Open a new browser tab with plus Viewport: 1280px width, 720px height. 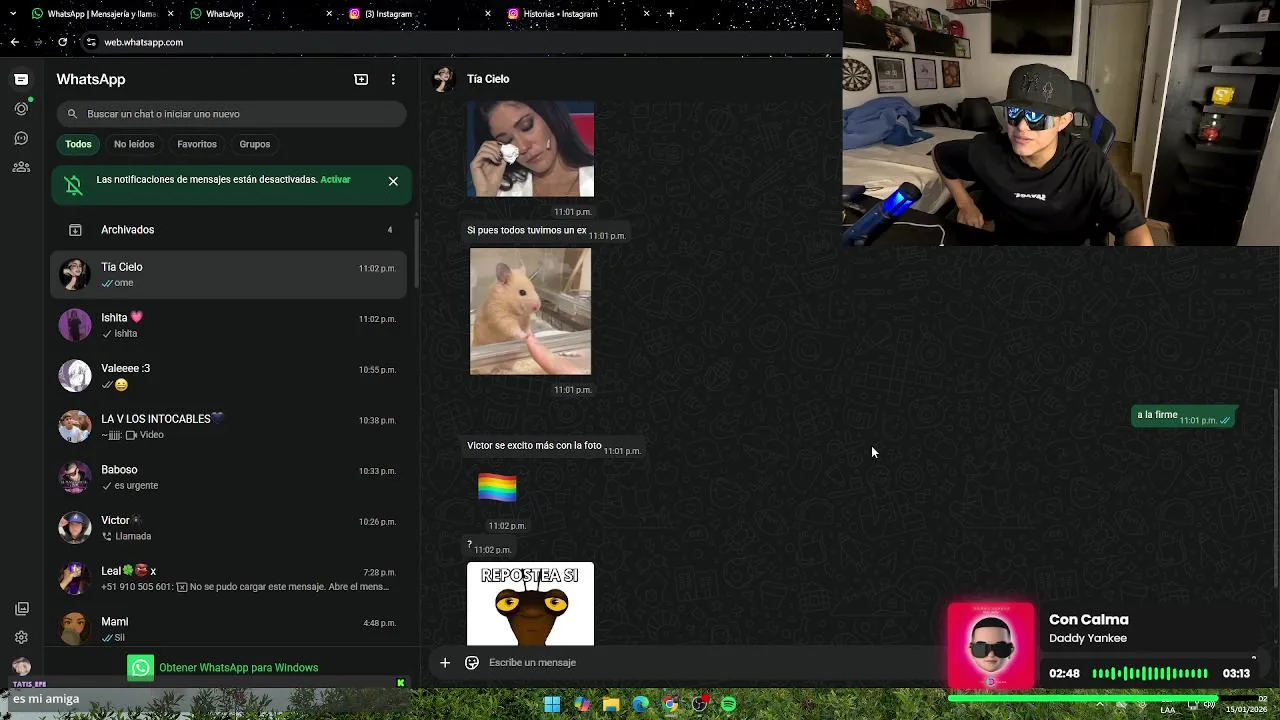pyautogui.click(x=670, y=14)
